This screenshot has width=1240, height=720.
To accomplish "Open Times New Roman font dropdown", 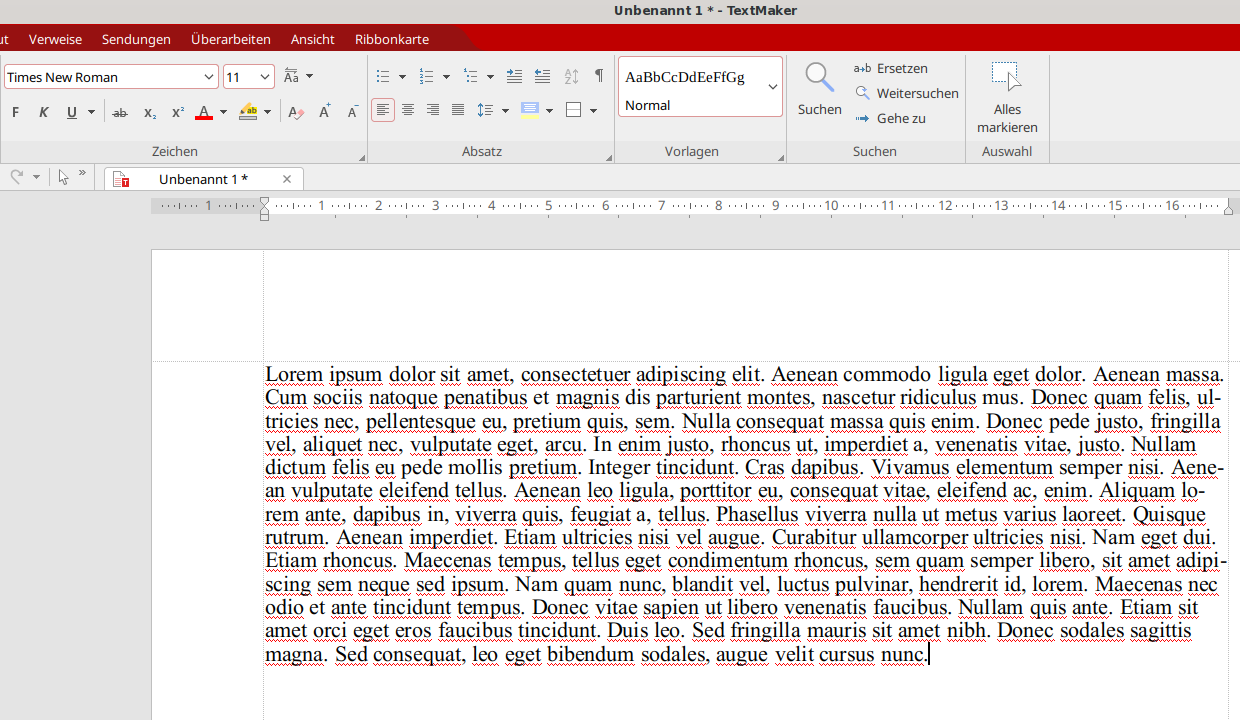I will pos(209,77).
